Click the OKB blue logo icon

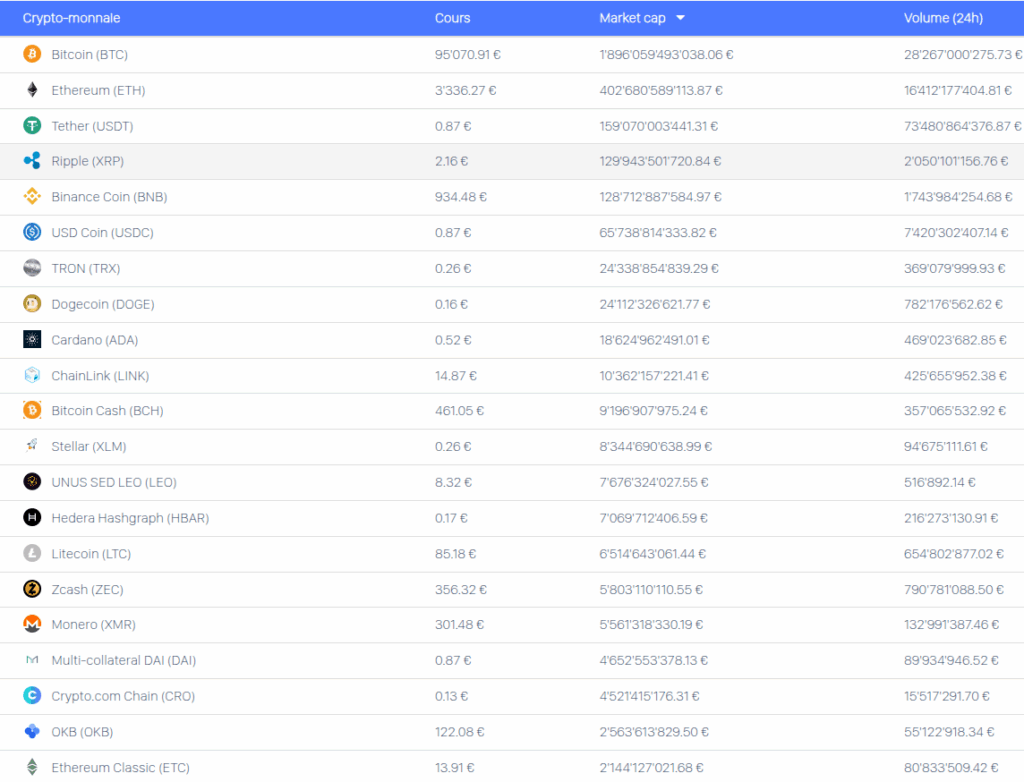click(x=32, y=731)
